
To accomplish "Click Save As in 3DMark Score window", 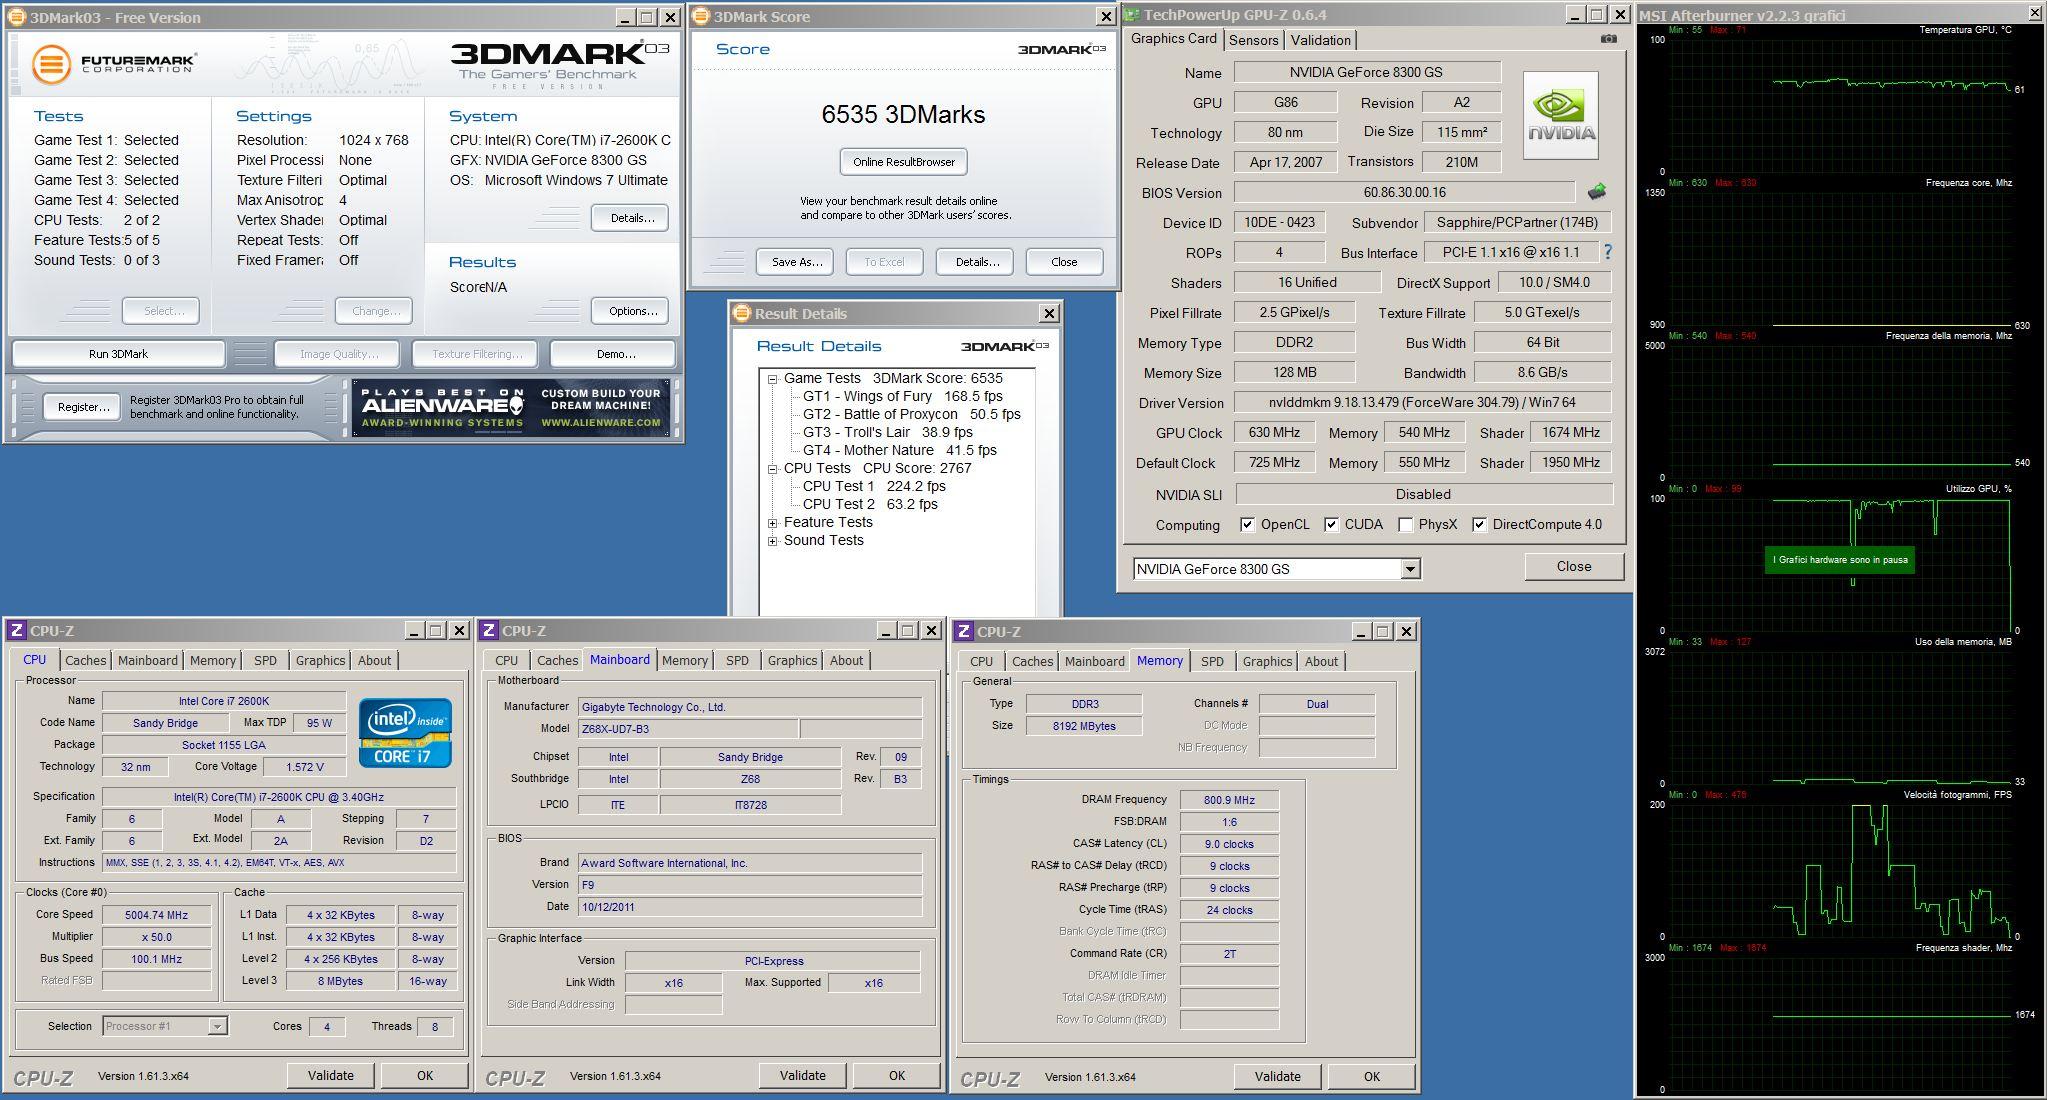I will pyautogui.click(x=796, y=262).
